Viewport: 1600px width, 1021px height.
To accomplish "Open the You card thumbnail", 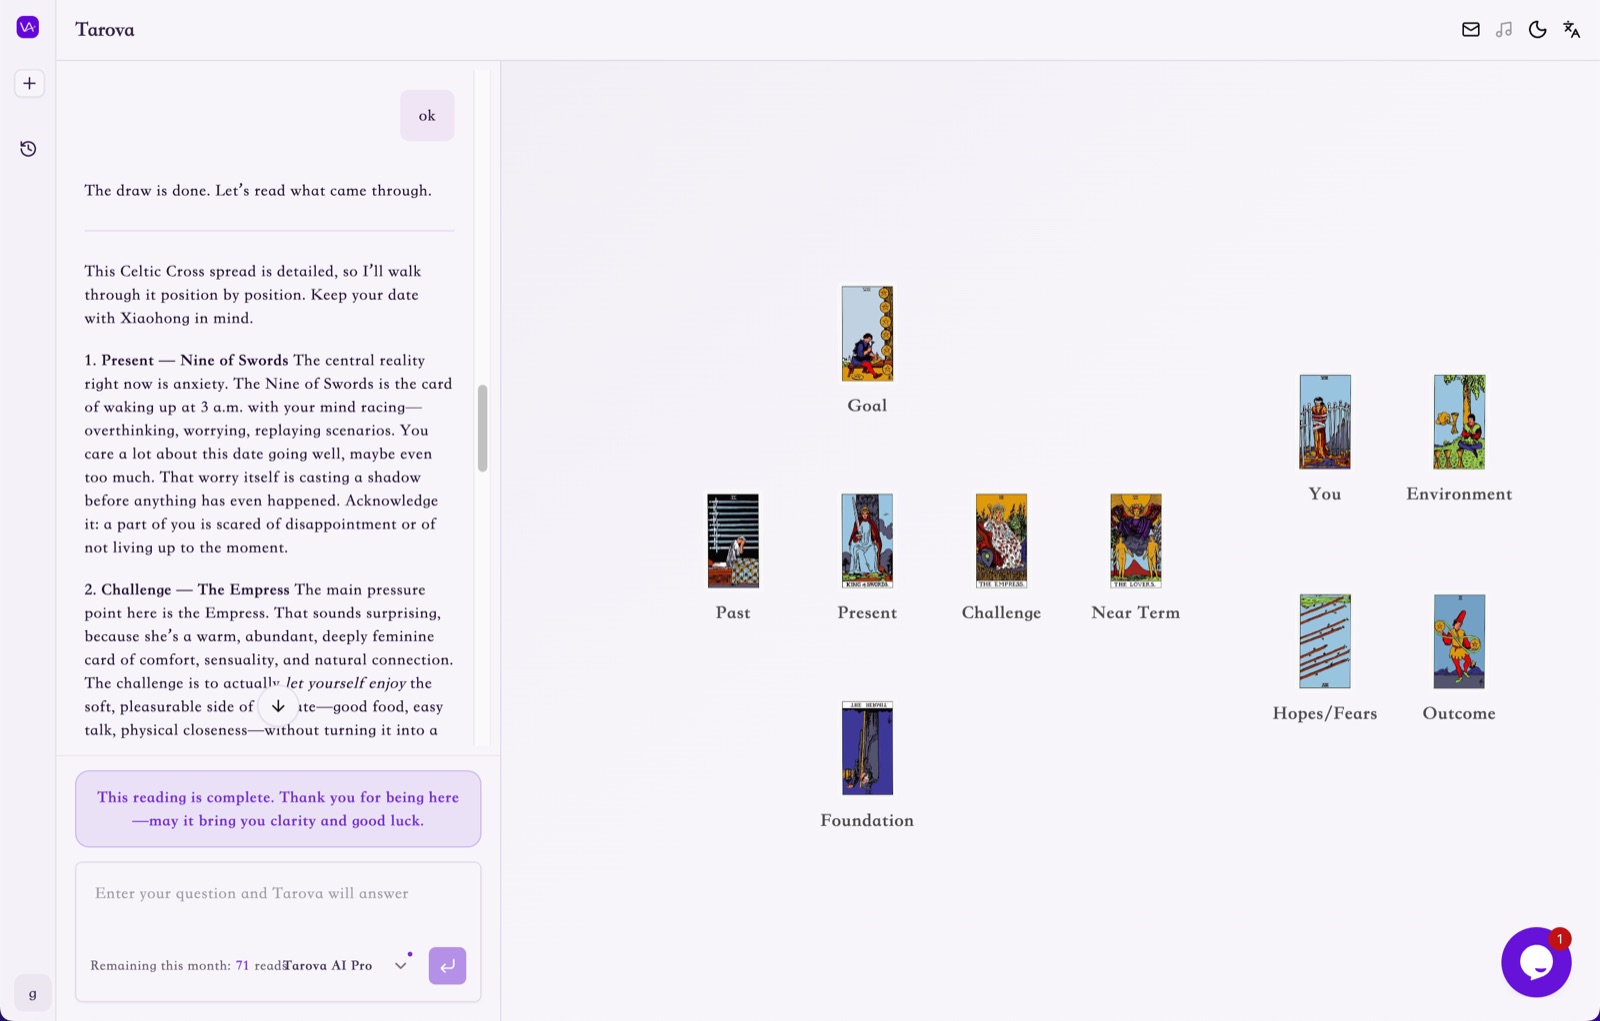I will (1325, 422).
